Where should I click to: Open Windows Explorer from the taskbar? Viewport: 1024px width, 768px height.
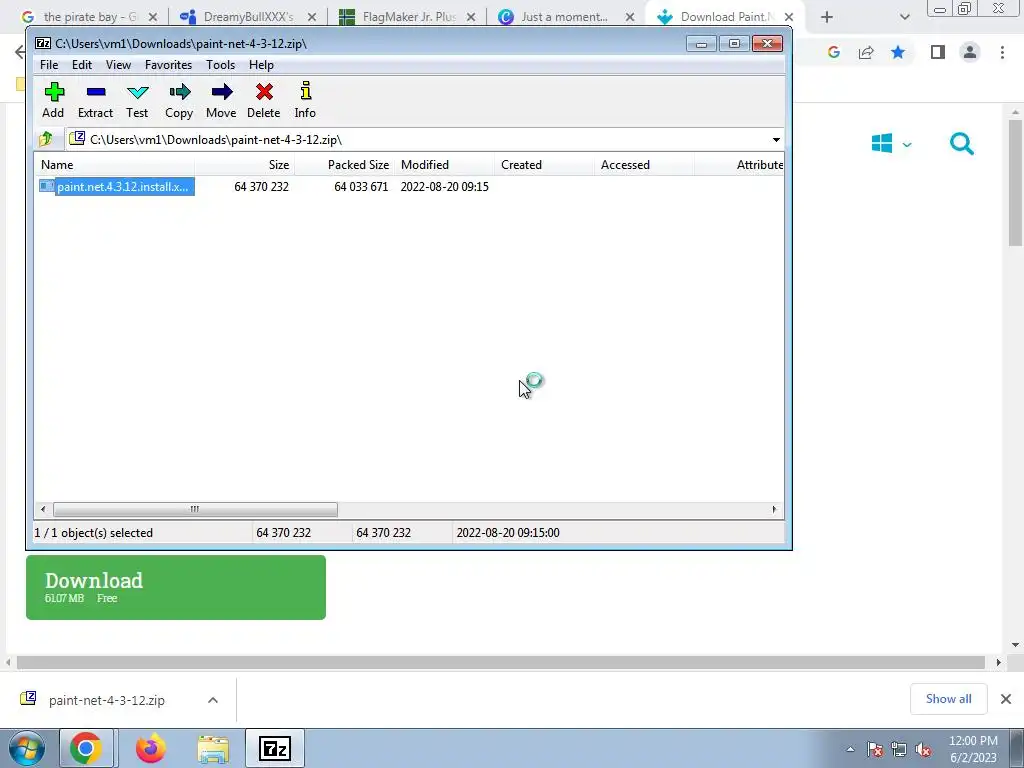[x=213, y=749]
